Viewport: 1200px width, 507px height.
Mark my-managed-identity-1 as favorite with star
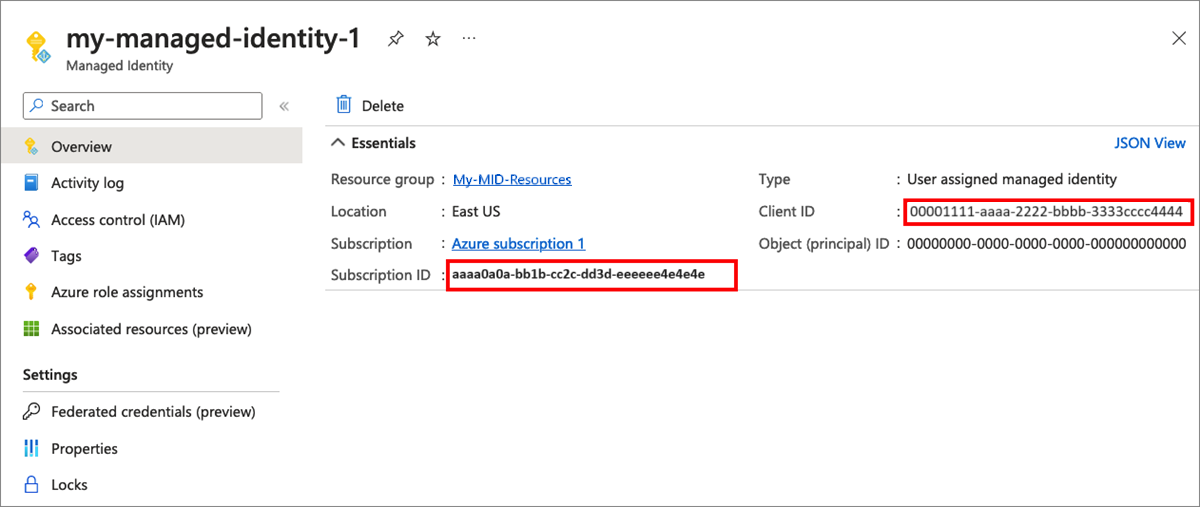click(x=433, y=39)
